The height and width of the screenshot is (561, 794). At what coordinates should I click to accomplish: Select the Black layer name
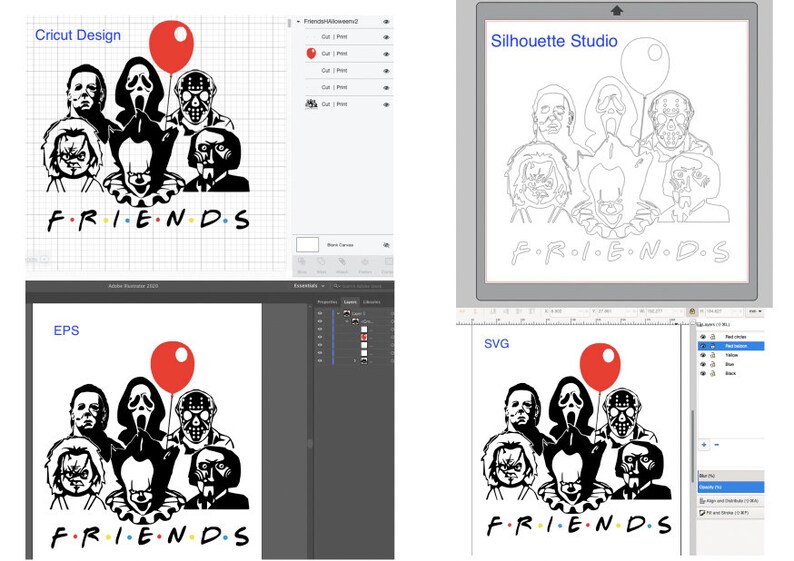pyautogui.click(x=730, y=374)
